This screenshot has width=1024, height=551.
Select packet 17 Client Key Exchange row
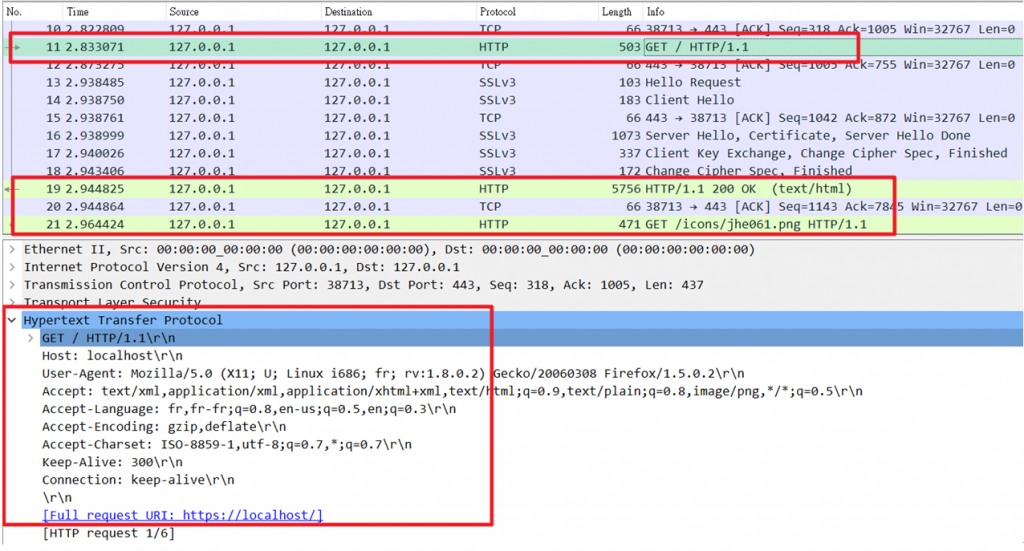tap(512, 153)
